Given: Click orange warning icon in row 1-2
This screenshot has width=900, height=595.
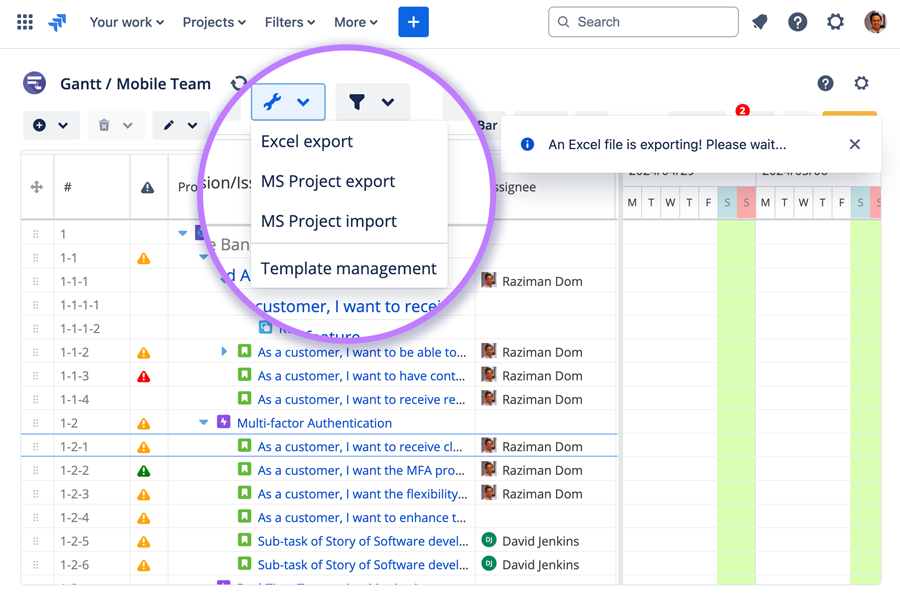Looking at the screenshot, I should (143, 424).
